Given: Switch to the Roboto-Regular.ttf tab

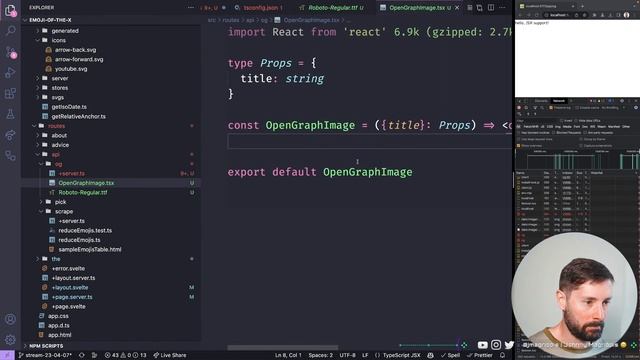Looking at the screenshot, I should click(x=331, y=8).
